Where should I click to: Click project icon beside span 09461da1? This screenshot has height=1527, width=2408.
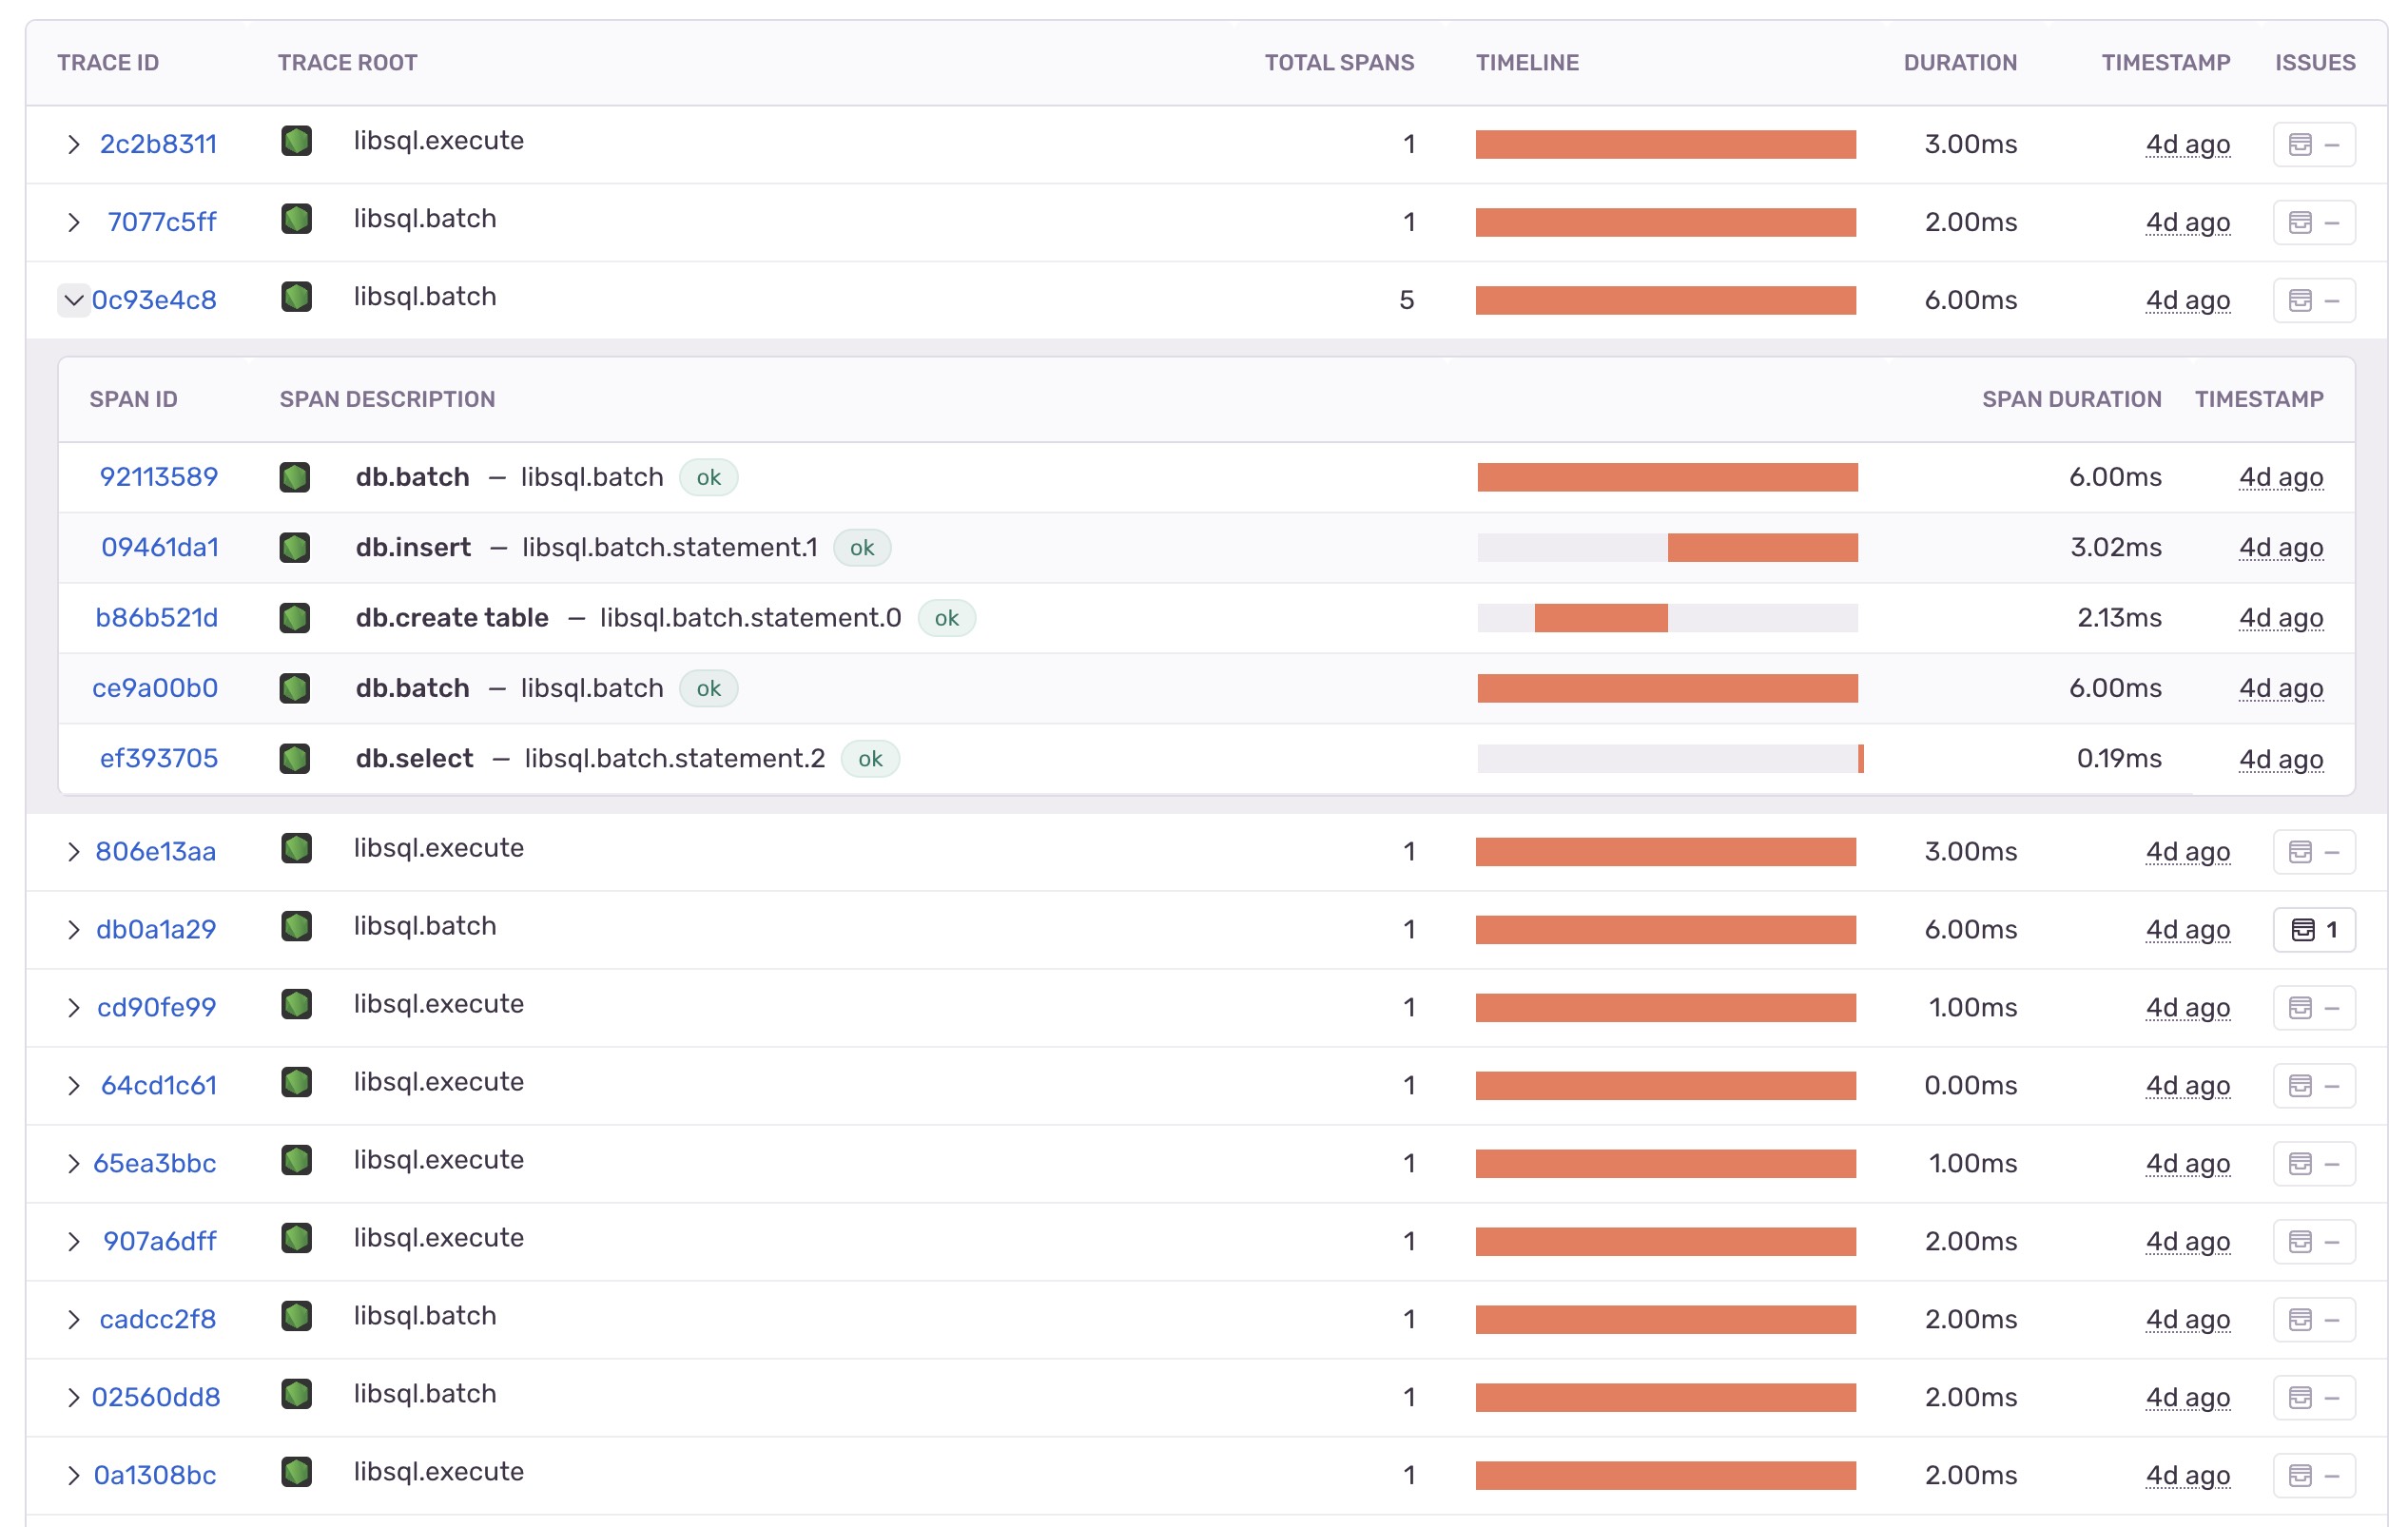click(x=295, y=547)
